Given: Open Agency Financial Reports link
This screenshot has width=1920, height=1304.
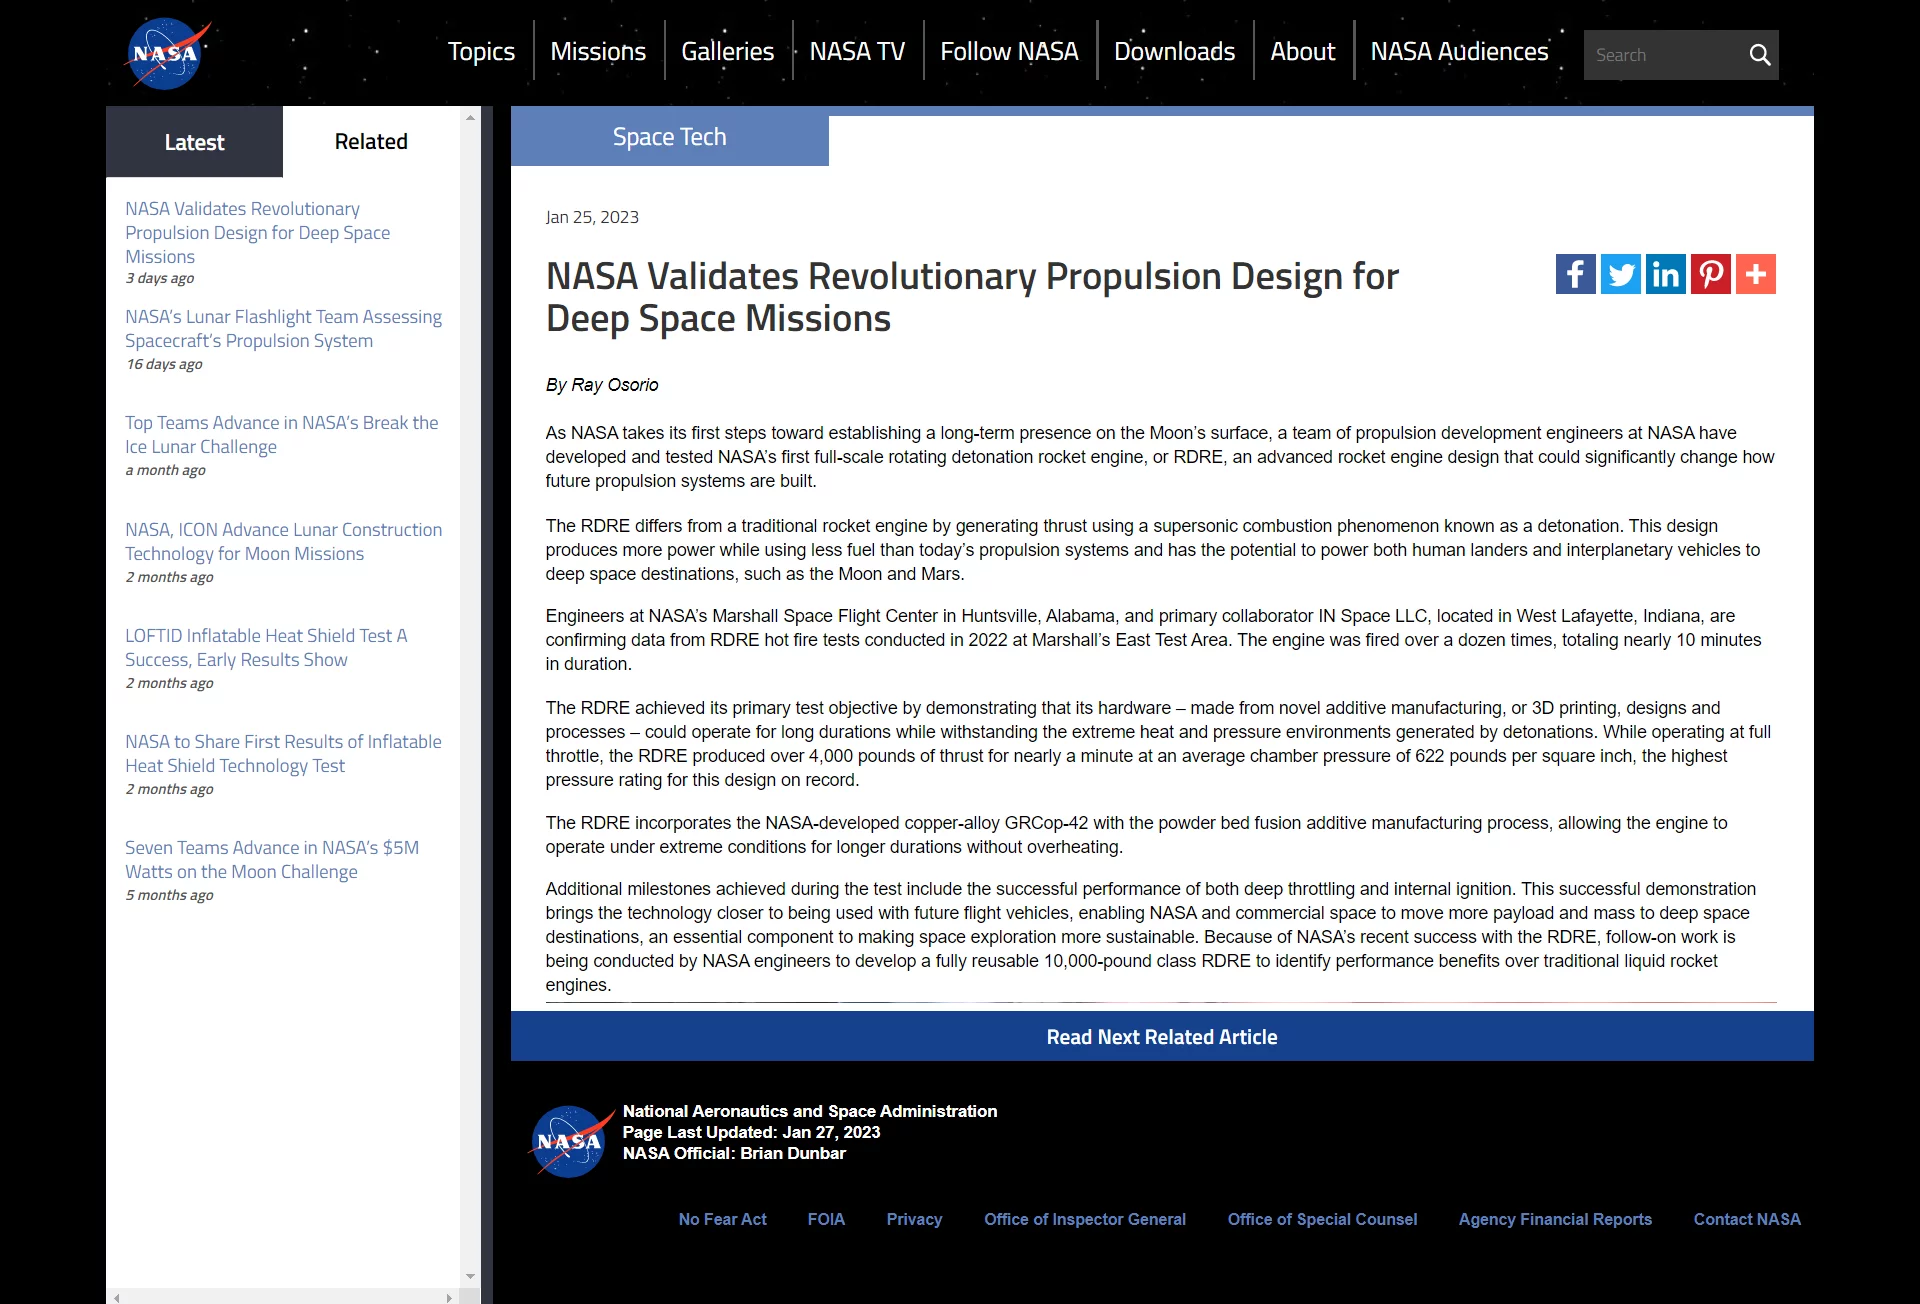Looking at the screenshot, I should [x=1555, y=1219].
